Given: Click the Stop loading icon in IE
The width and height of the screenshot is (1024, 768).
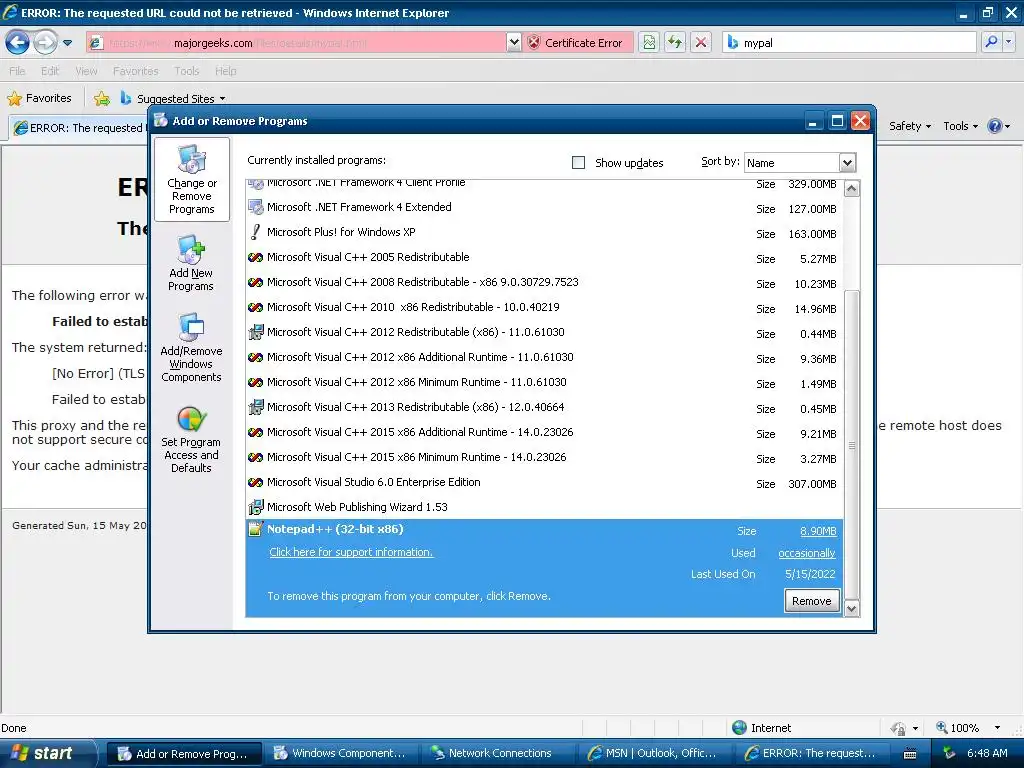Looking at the screenshot, I should tap(701, 43).
